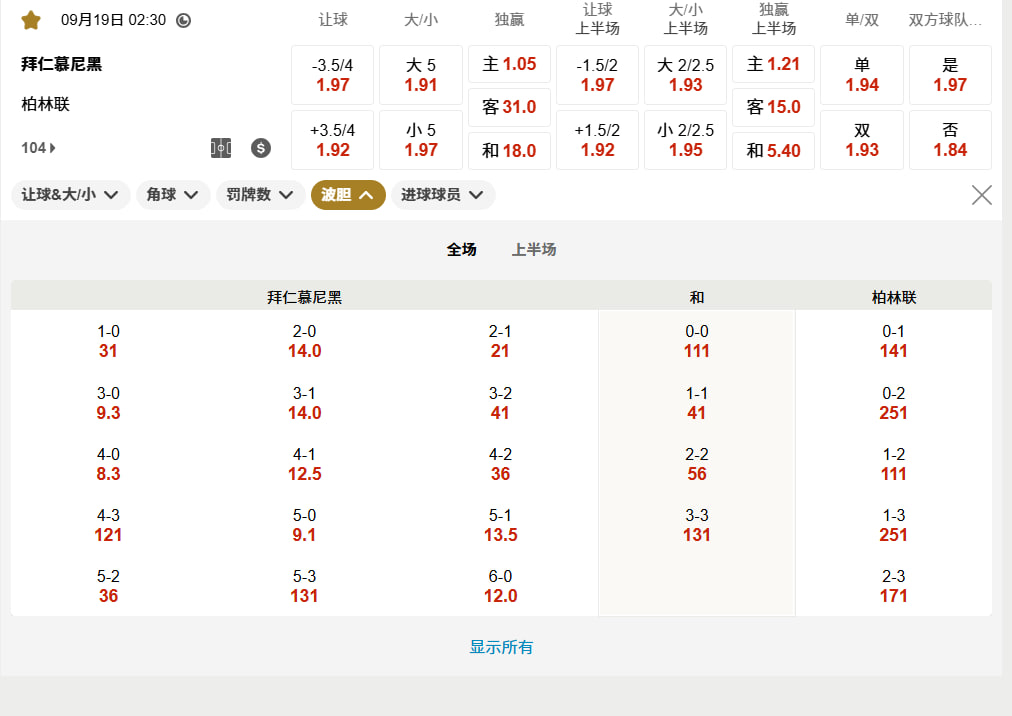Expand the 罚牌数 dropdown
The width and height of the screenshot is (1012, 716).
(x=260, y=195)
